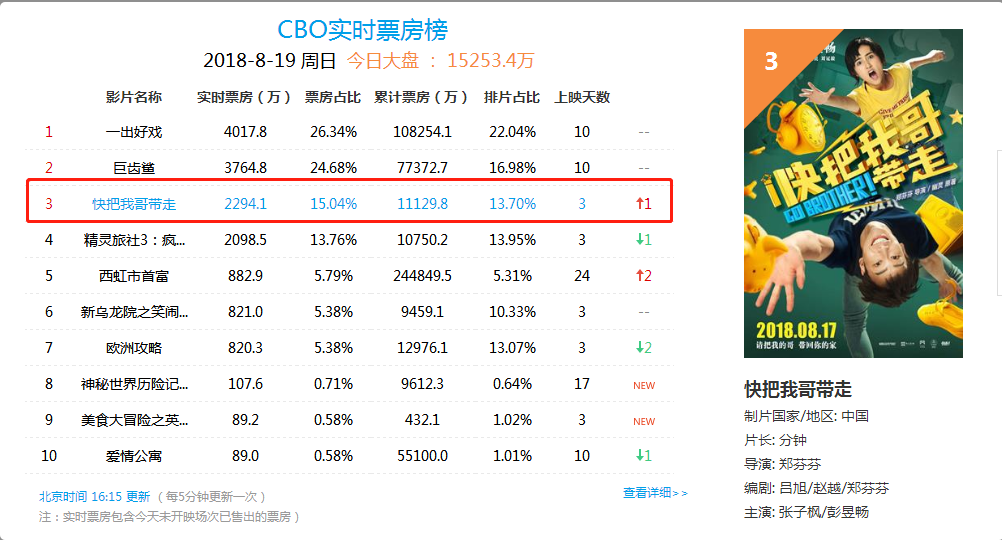Select 美食大冒险之英... movie title

[134, 420]
